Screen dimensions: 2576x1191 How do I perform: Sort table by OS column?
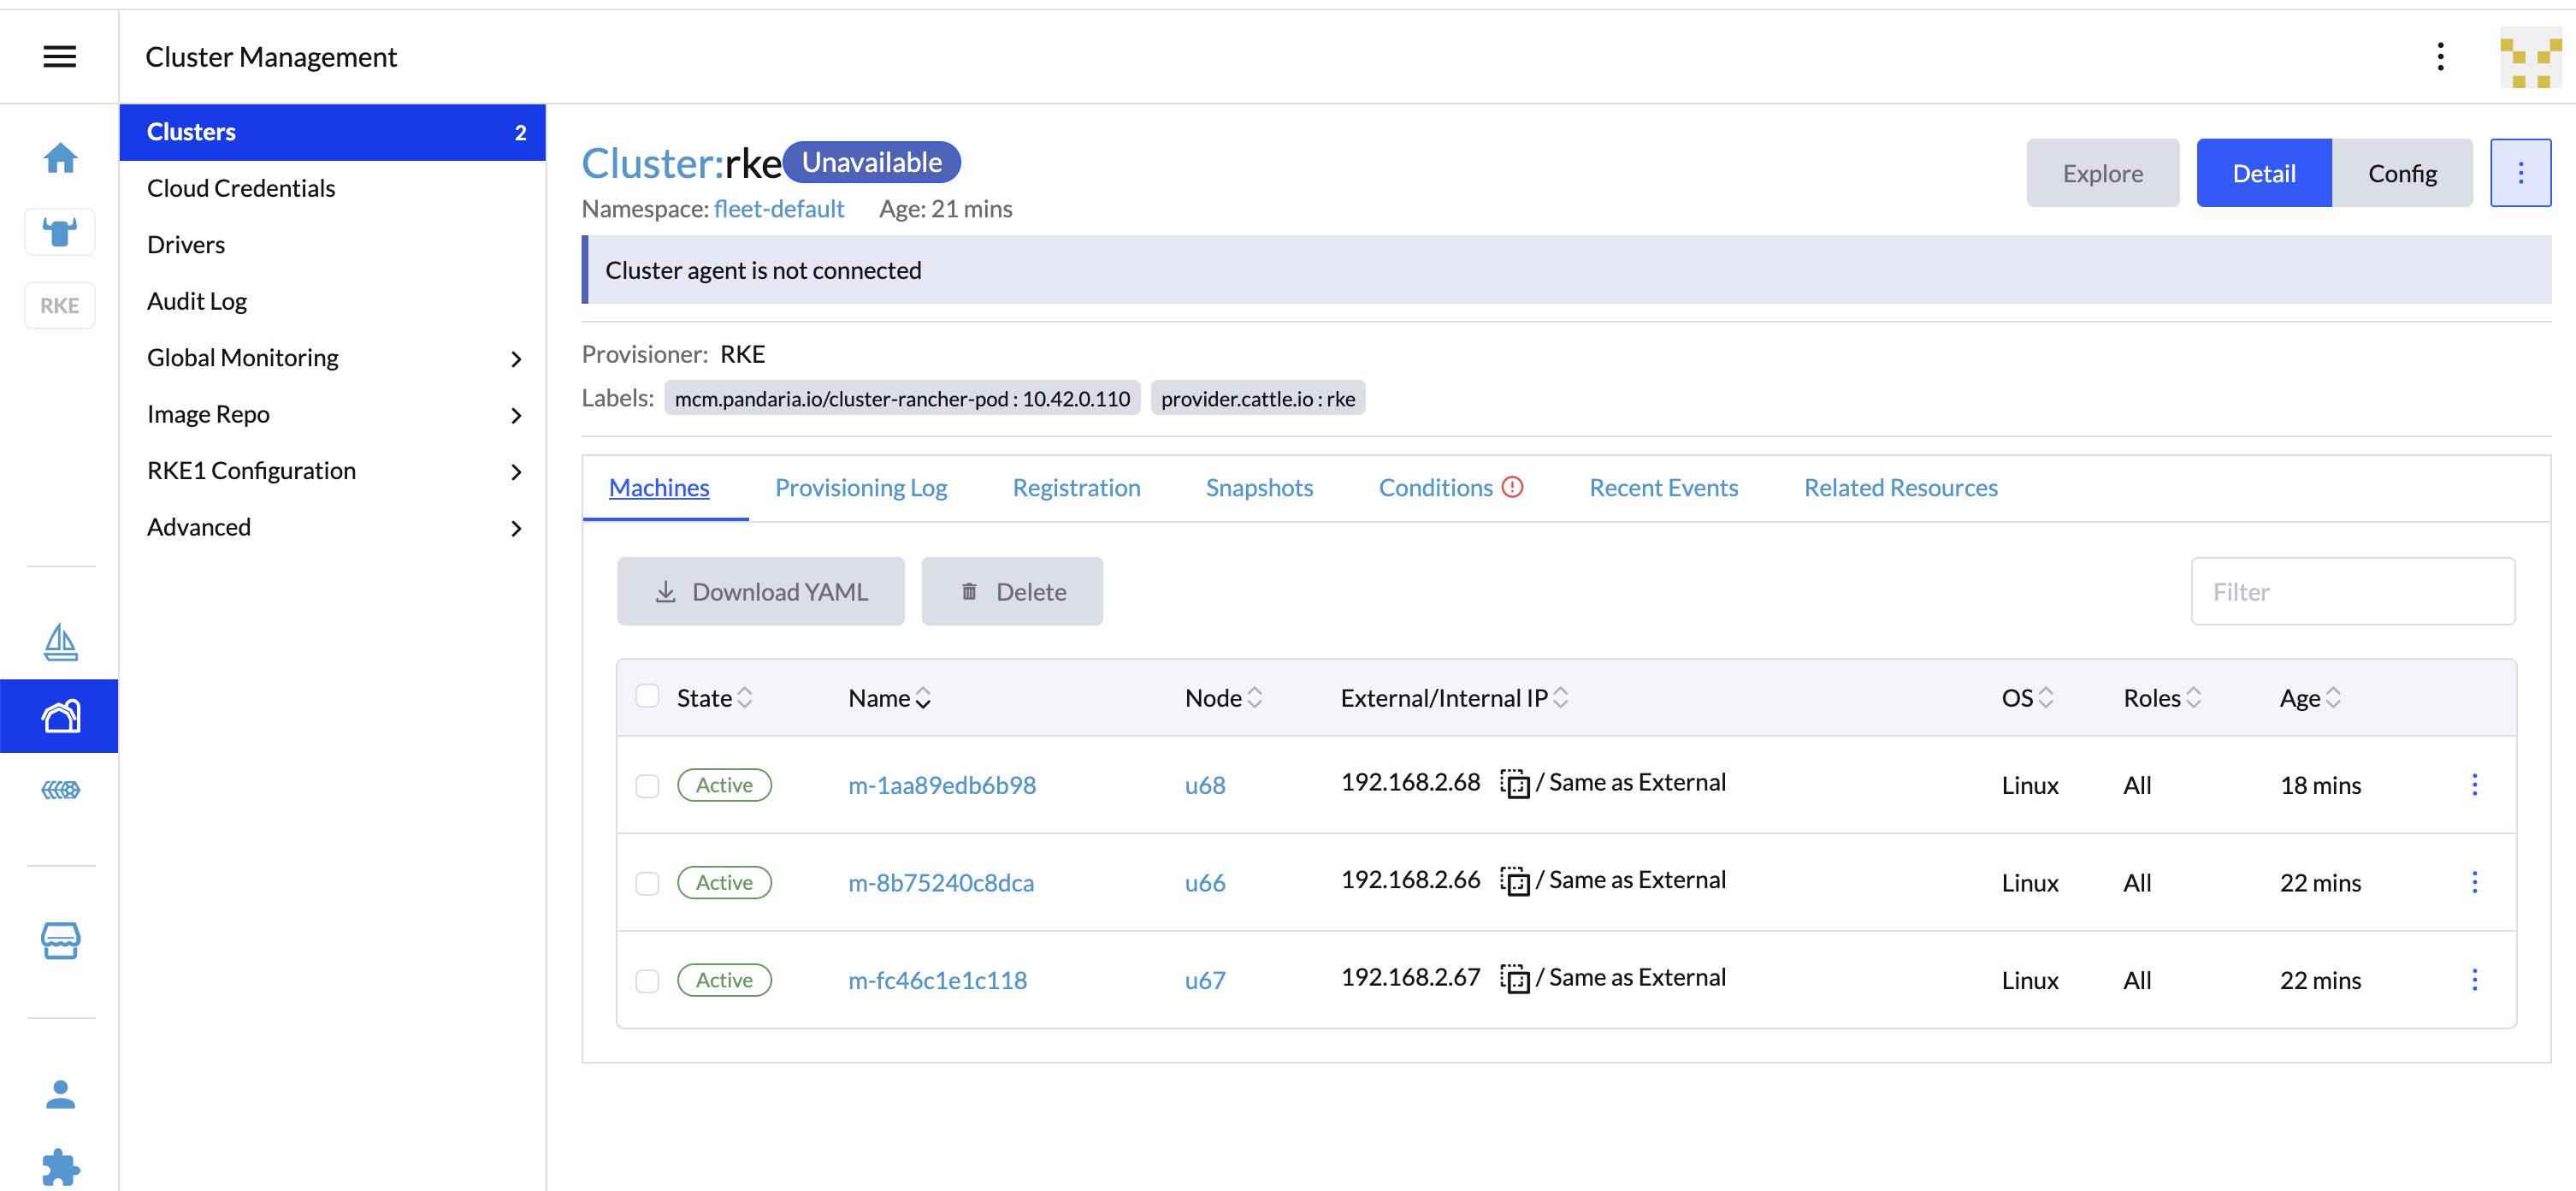2027,698
